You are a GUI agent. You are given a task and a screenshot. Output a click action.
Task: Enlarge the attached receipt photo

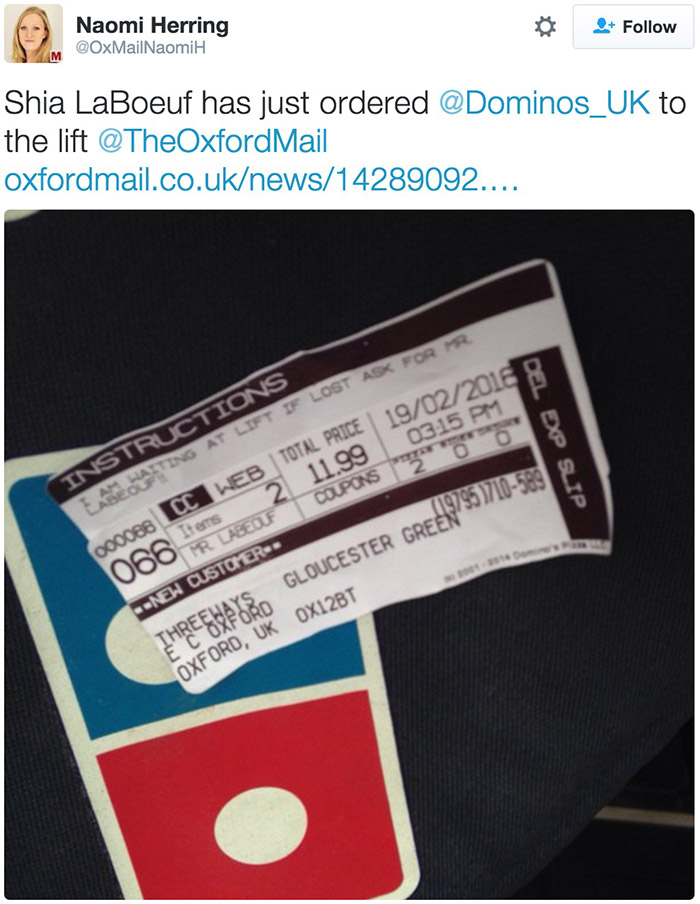(349, 554)
